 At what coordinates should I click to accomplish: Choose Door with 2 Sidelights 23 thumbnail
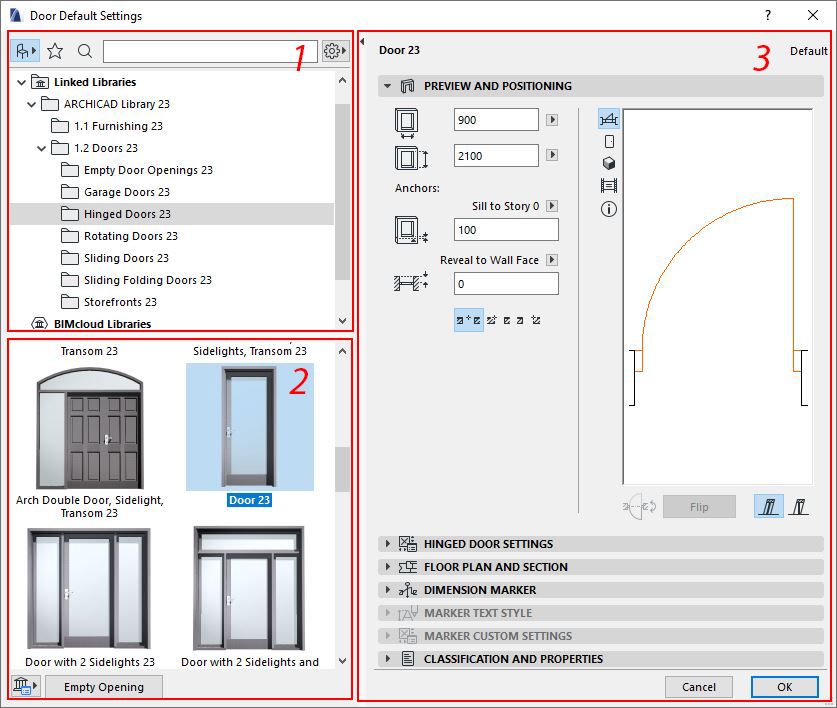[89, 589]
